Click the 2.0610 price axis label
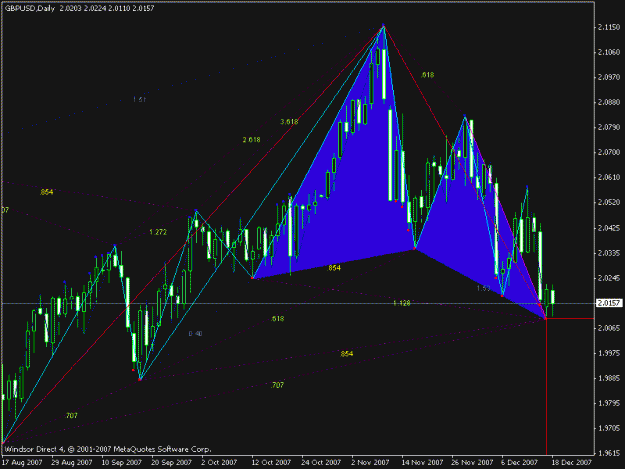The image size is (625, 469). (x=609, y=177)
